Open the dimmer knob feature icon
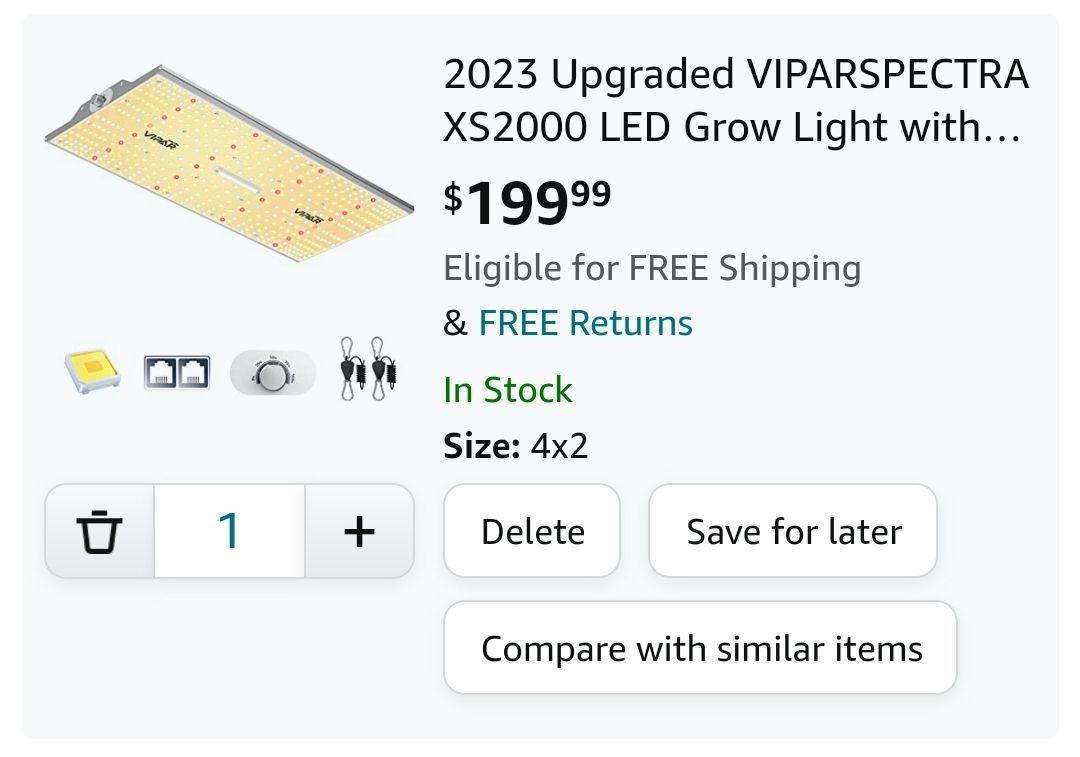This screenshot has width=1080, height=757. pyautogui.click(x=272, y=373)
